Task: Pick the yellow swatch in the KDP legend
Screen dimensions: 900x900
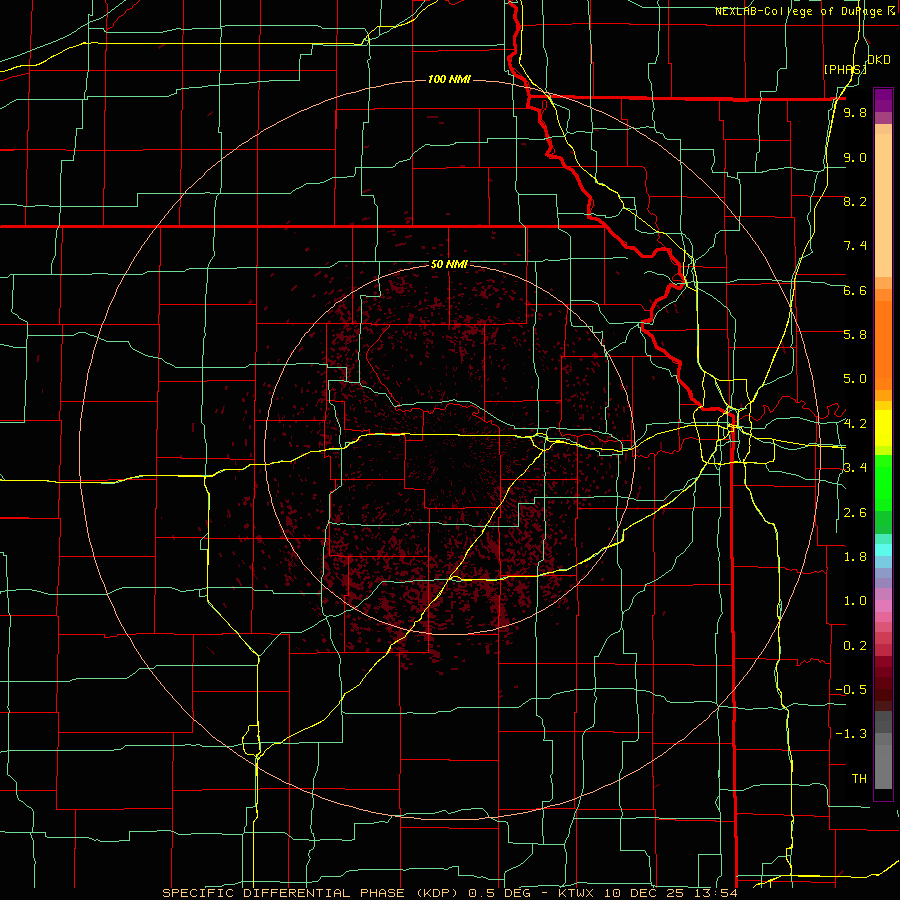Action: point(883,428)
